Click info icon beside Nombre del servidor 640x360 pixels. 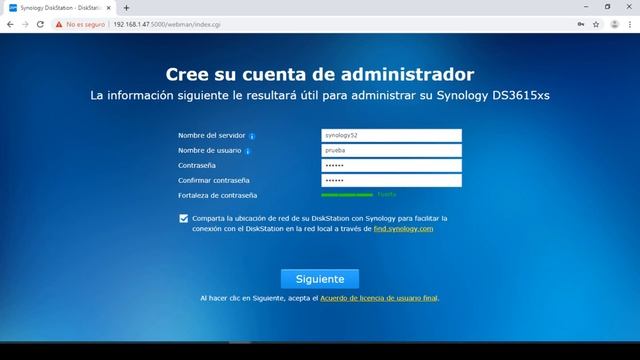[x=252, y=136]
